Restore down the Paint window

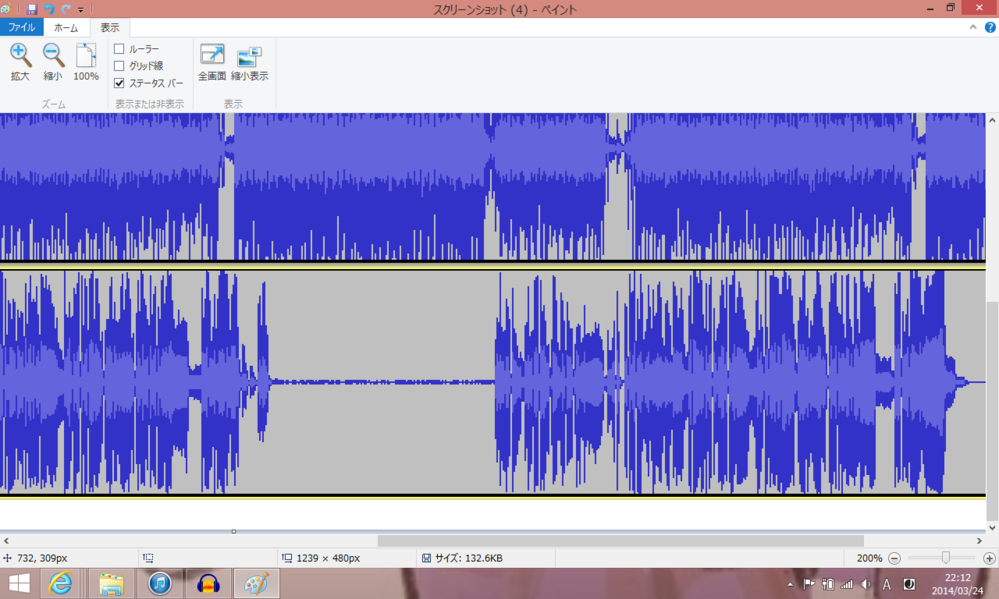click(950, 8)
